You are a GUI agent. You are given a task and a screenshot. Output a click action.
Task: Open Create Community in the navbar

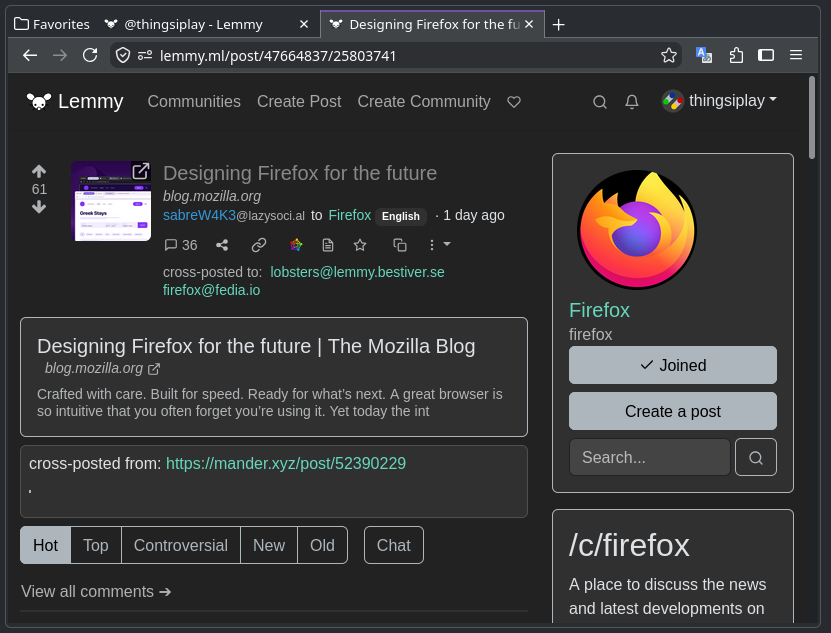[424, 101]
